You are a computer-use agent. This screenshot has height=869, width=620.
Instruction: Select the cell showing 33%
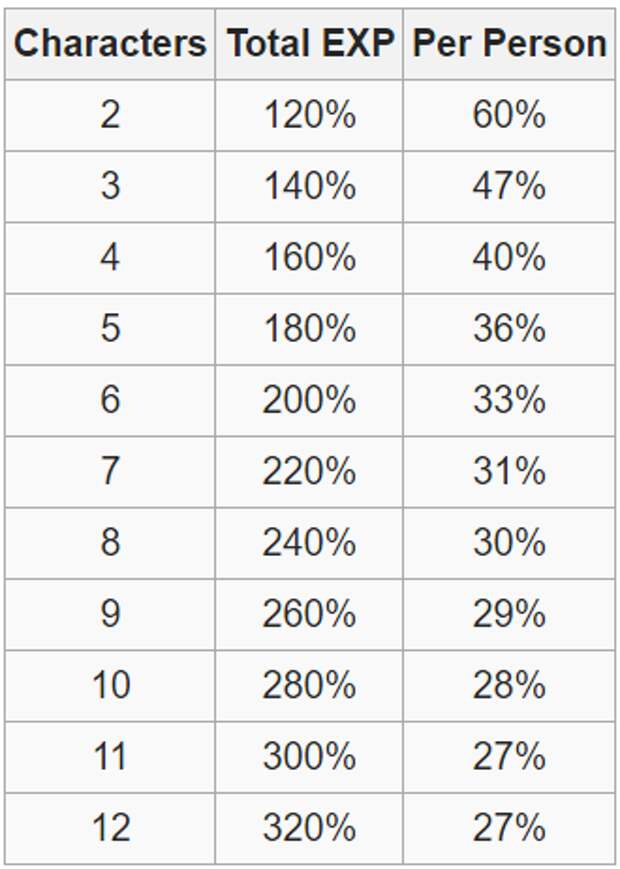click(509, 400)
